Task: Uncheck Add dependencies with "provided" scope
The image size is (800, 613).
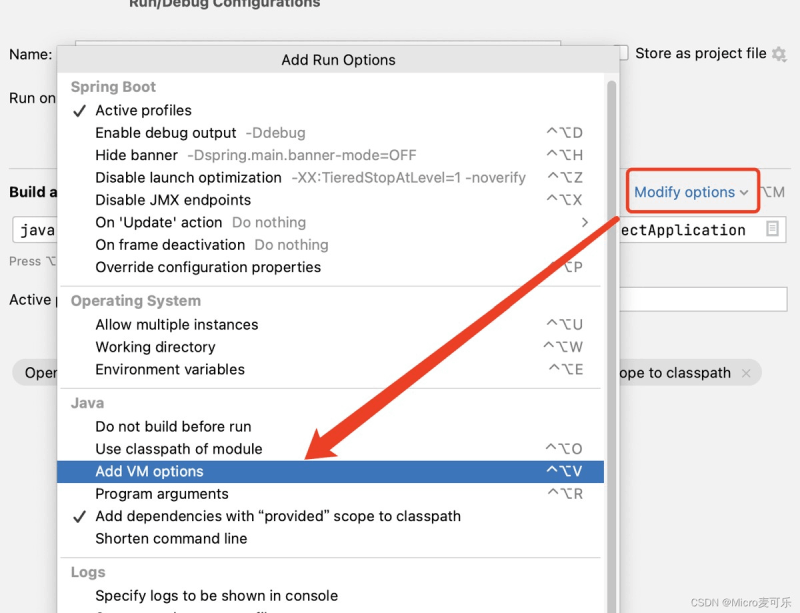Action: tap(278, 516)
